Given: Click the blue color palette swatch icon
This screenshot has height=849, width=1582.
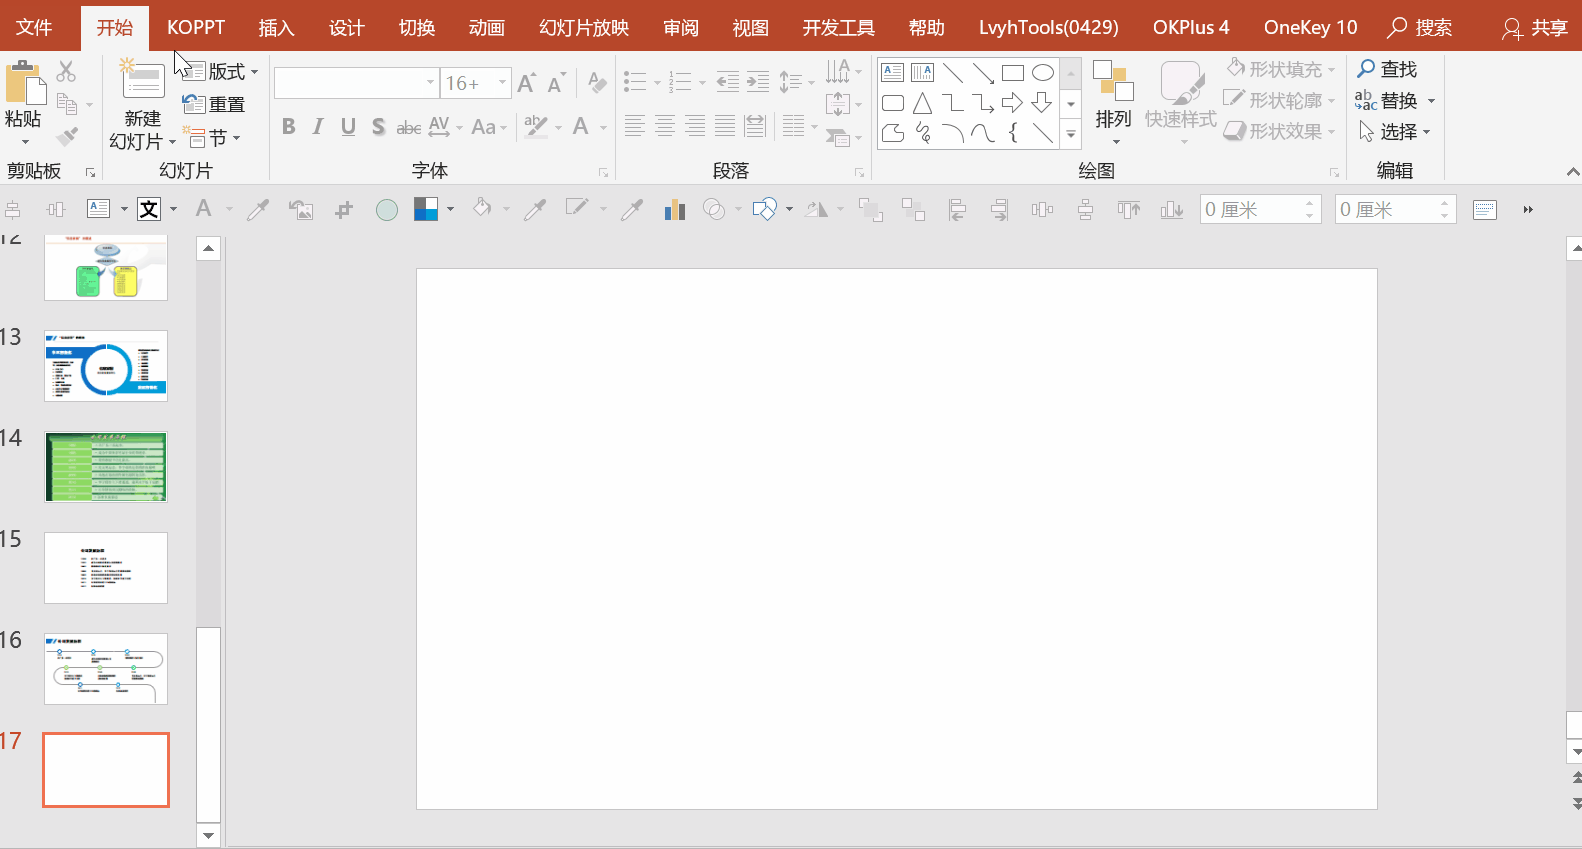Looking at the screenshot, I should 426,209.
